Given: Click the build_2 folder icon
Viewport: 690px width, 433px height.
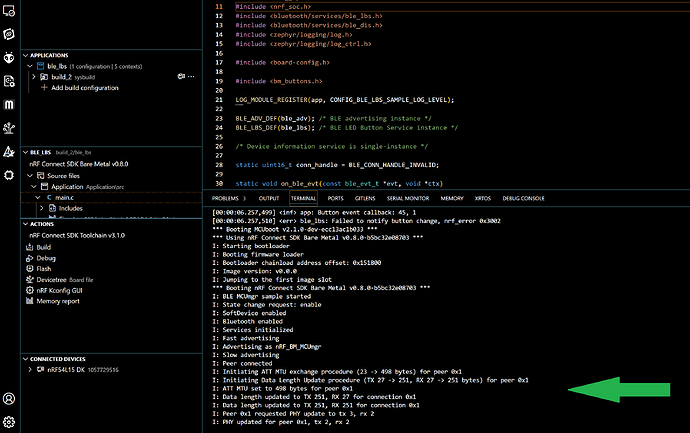Looking at the screenshot, I should pyautogui.click(x=44, y=77).
